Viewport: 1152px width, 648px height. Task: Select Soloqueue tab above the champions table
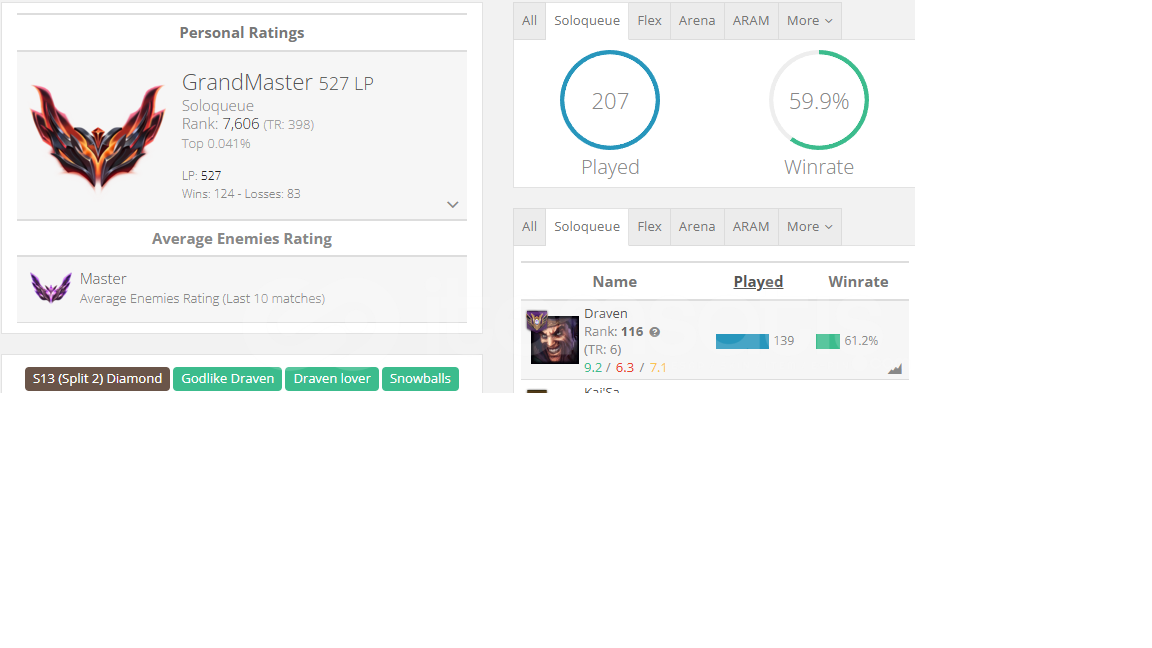pyautogui.click(x=587, y=226)
